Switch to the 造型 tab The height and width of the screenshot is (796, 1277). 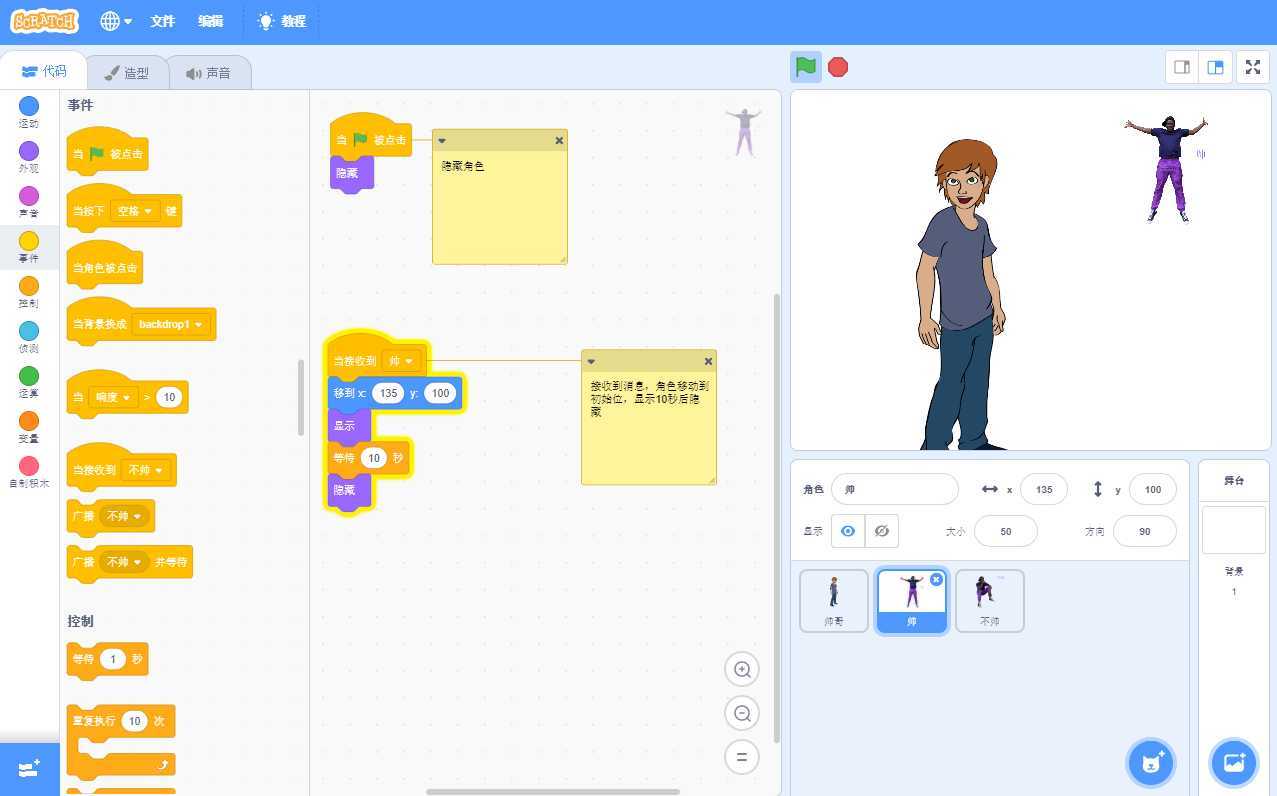pyautogui.click(x=126, y=73)
